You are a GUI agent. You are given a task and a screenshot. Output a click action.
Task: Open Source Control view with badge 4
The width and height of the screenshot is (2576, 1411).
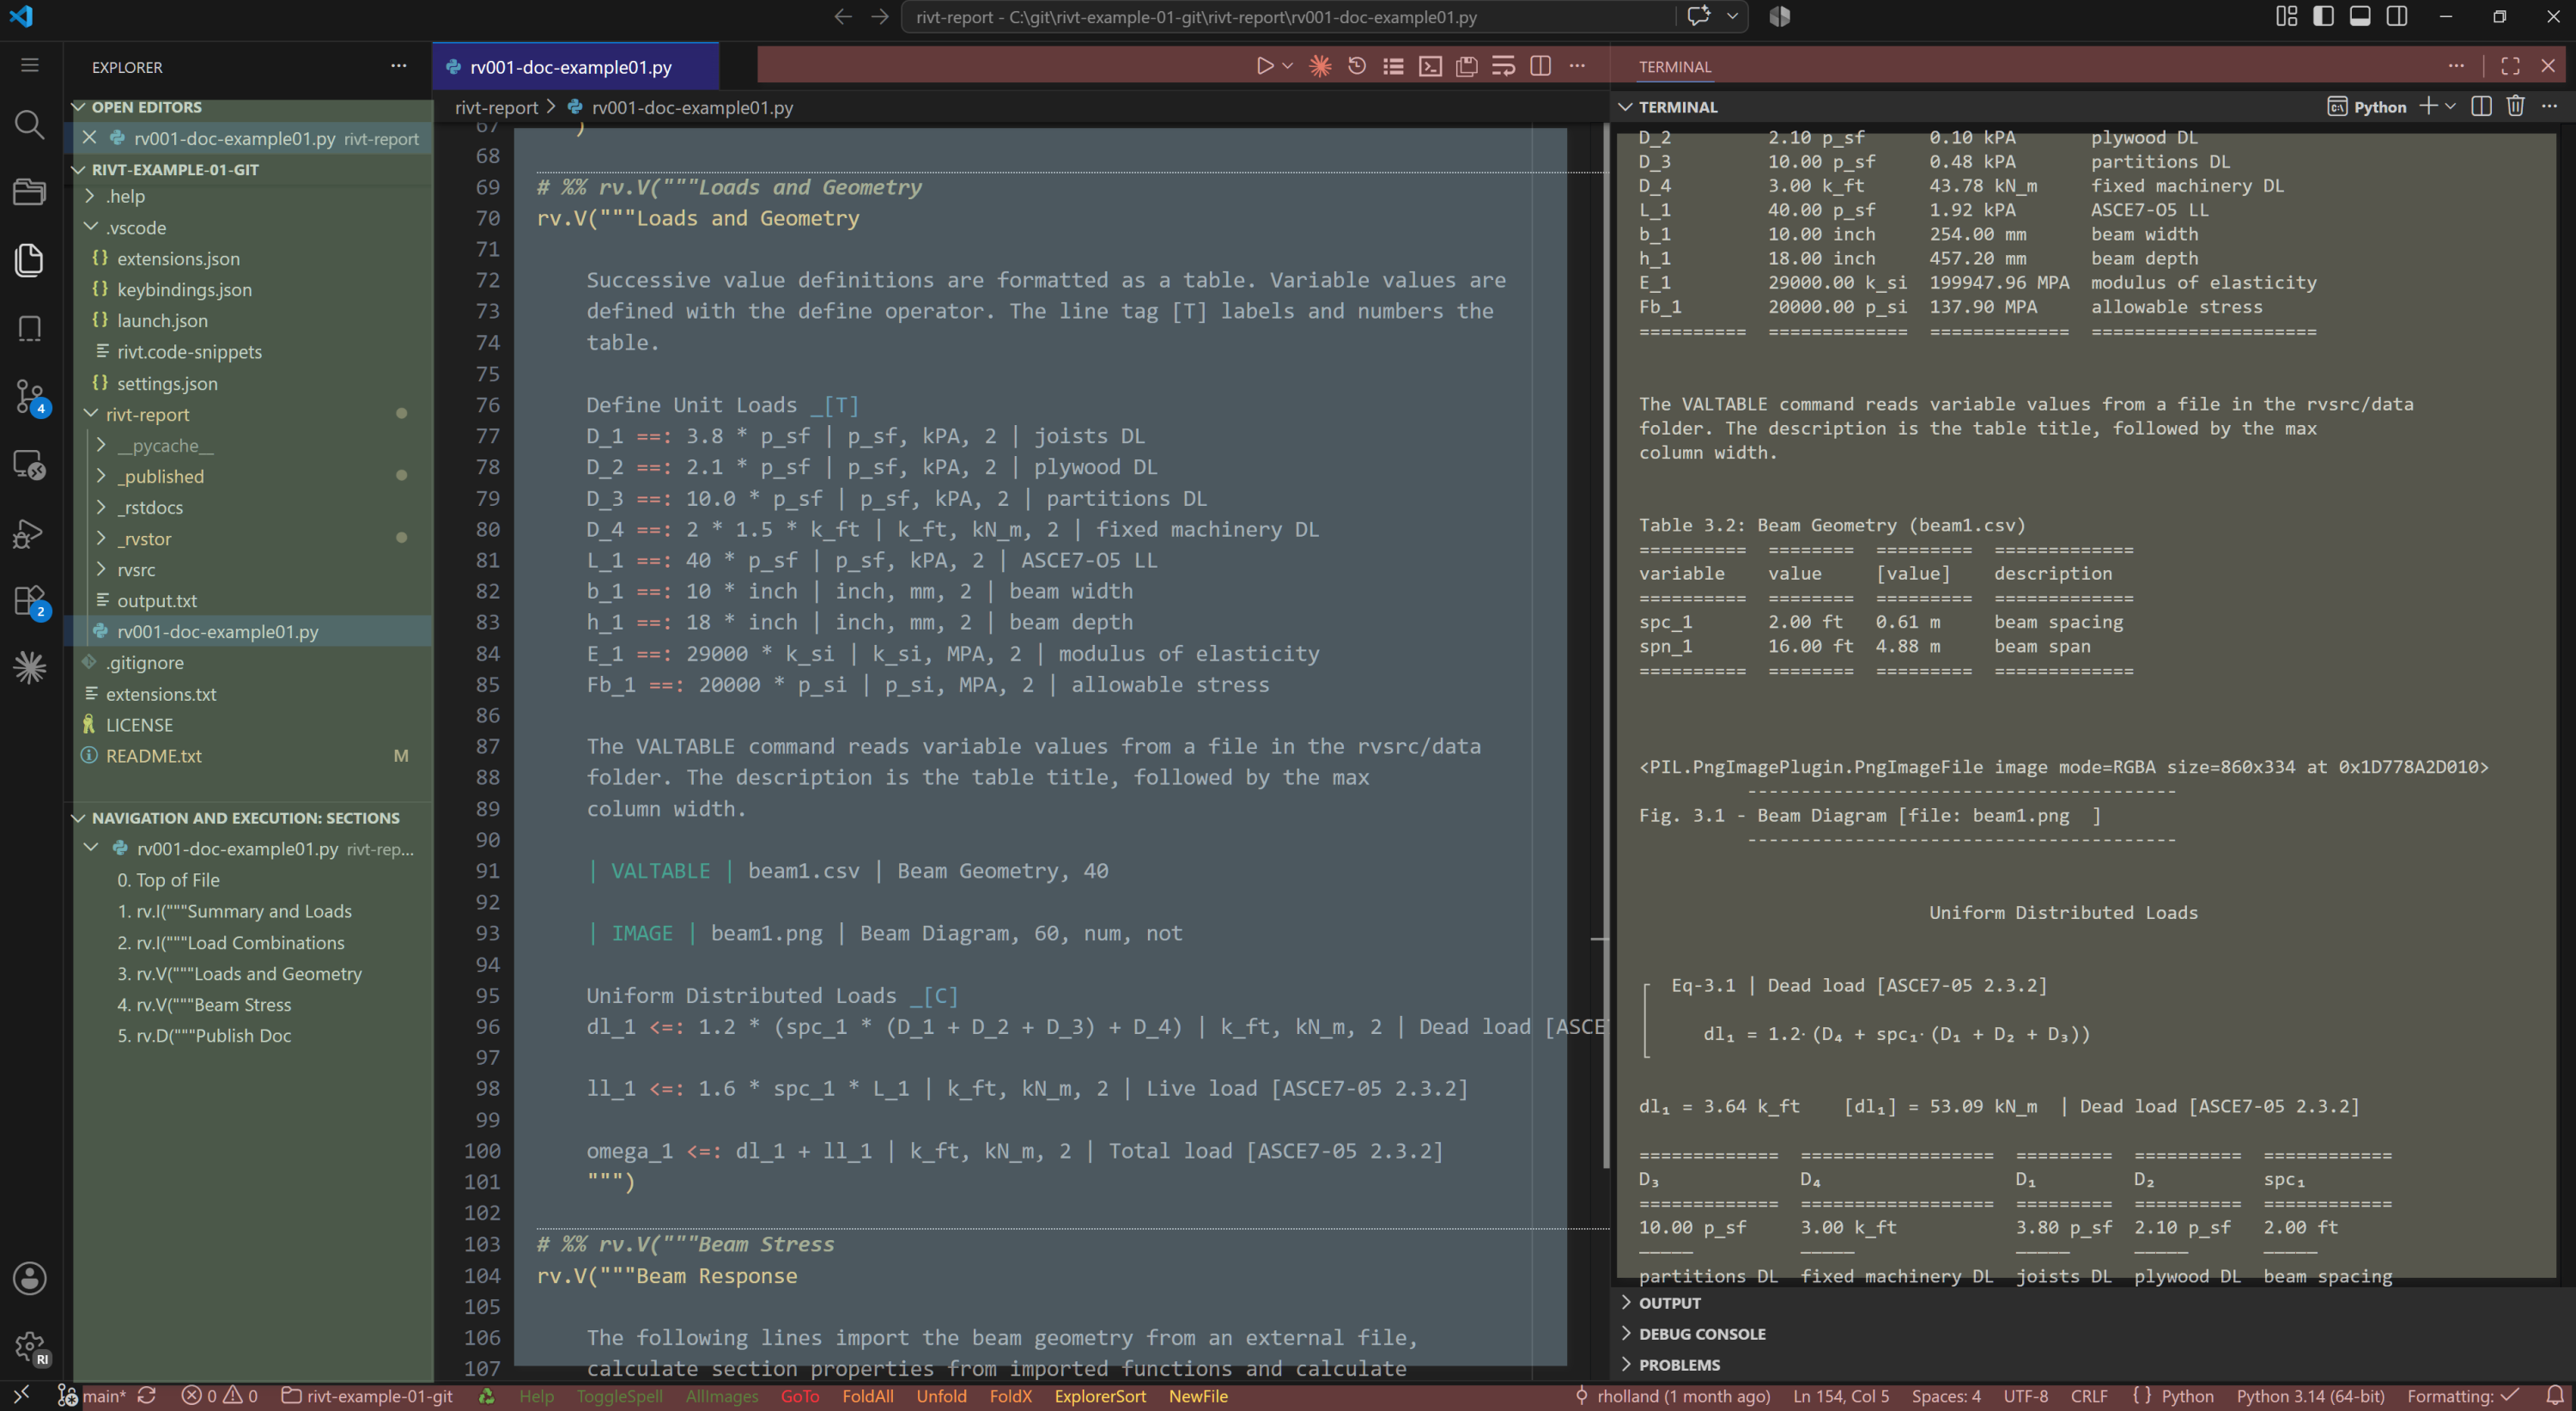29,396
